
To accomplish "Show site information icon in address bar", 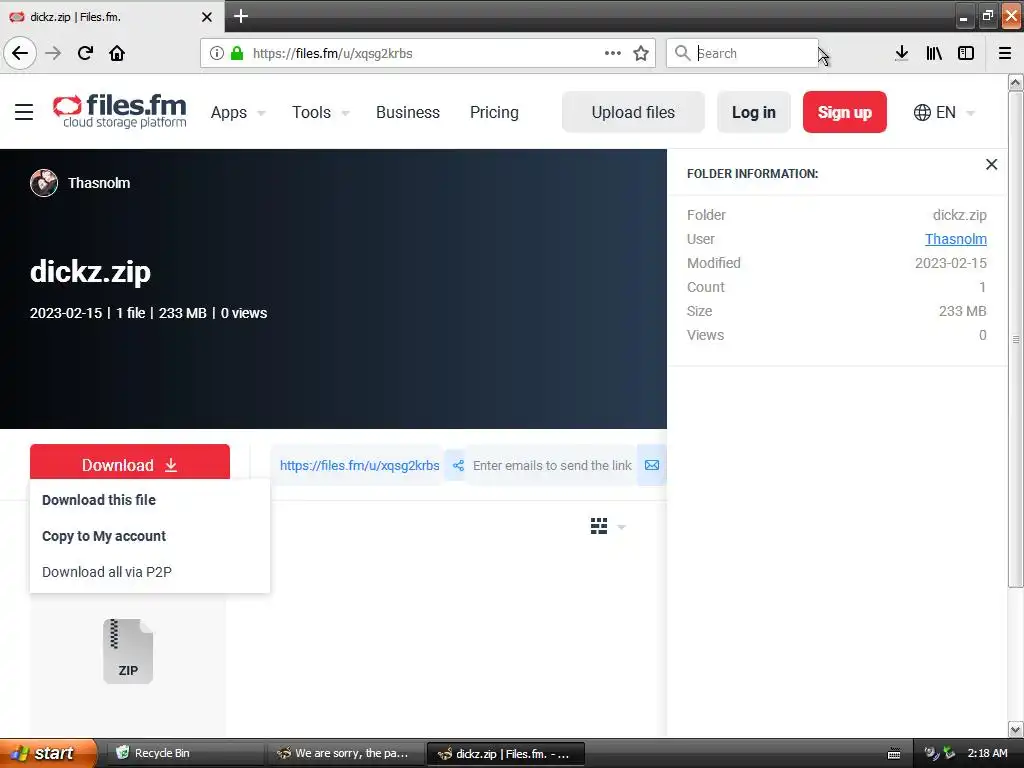I will pyautogui.click(x=217, y=53).
